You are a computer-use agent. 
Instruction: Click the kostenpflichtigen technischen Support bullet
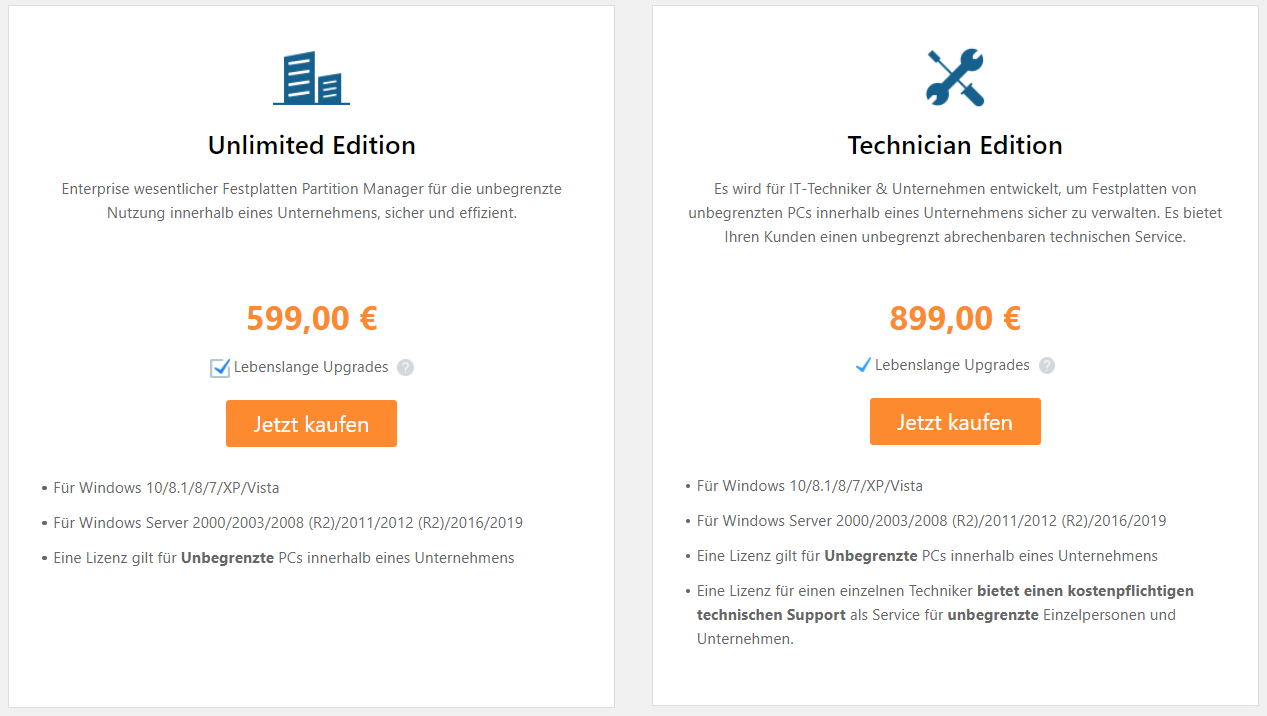945,614
